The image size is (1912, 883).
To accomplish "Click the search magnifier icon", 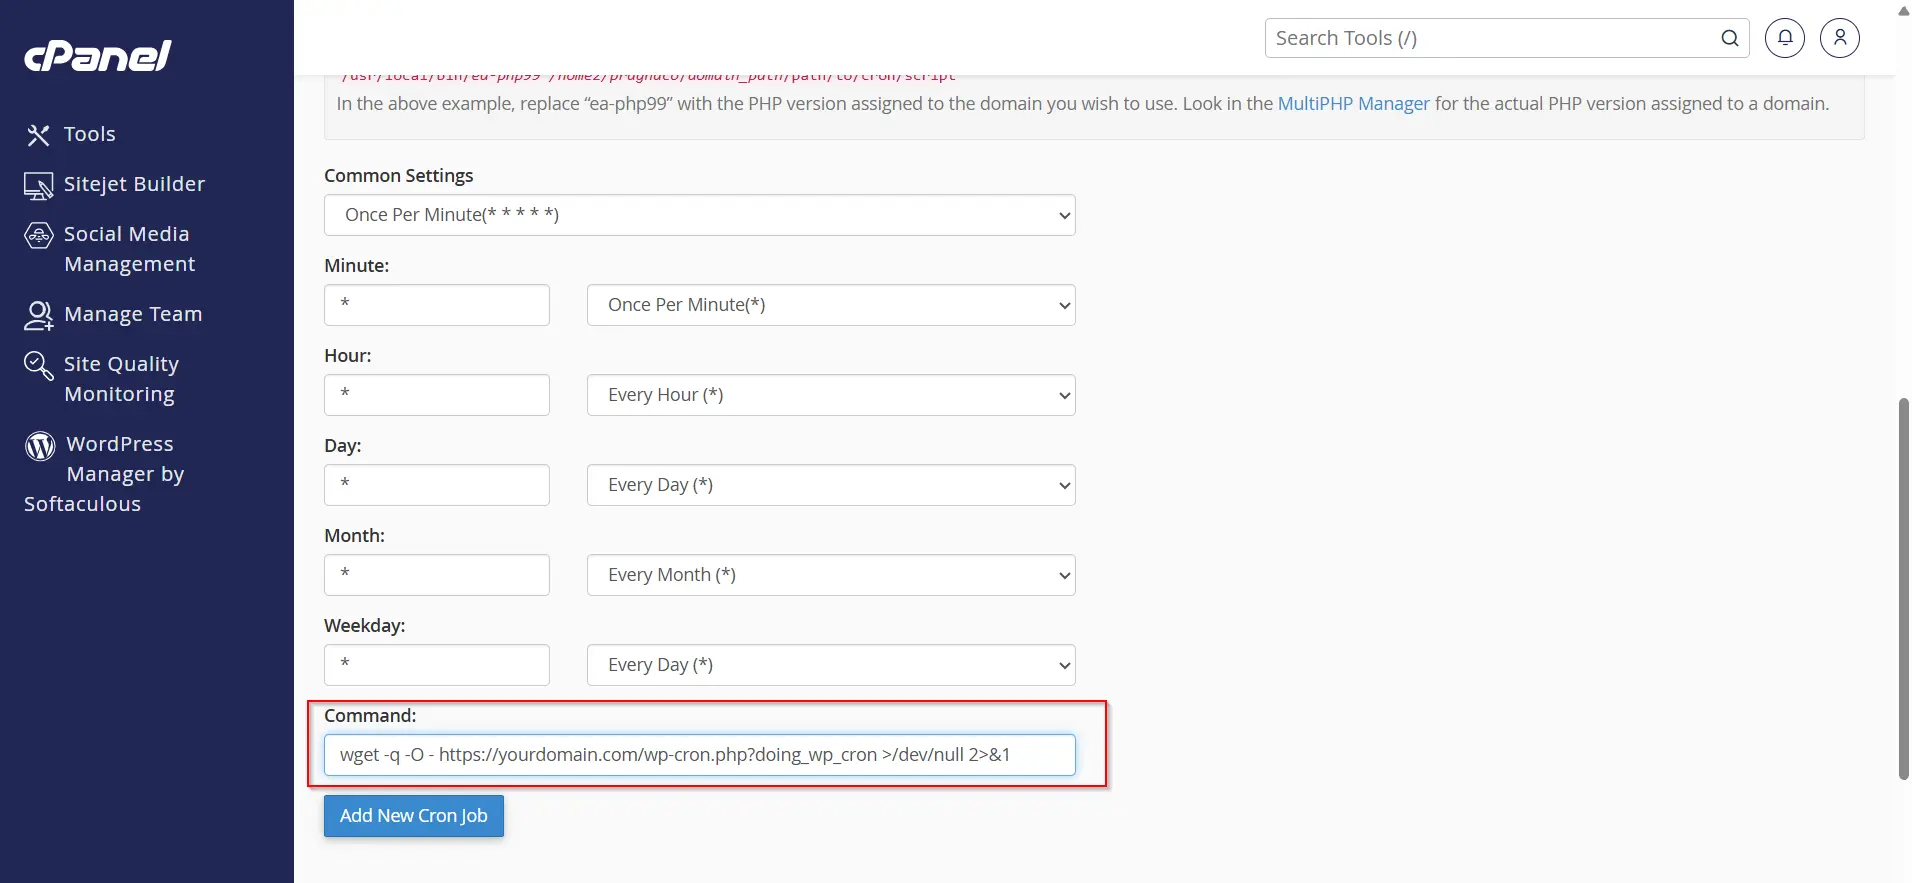I will click(1729, 38).
